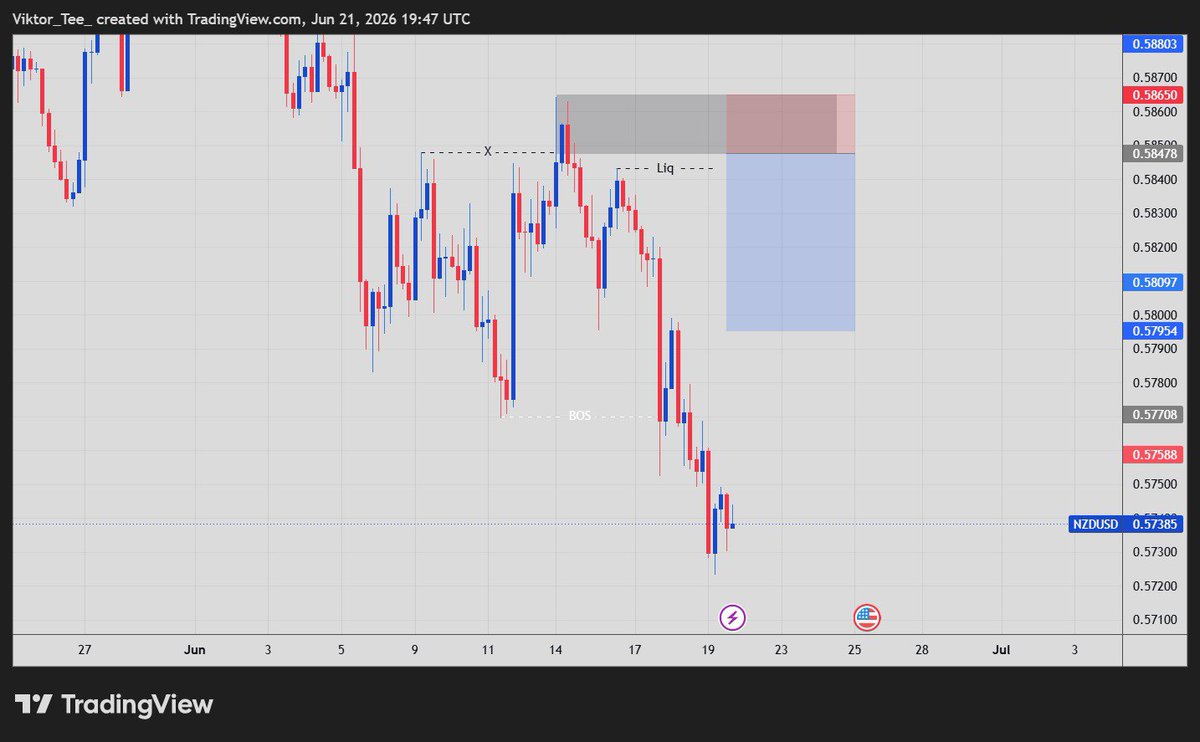The width and height of the screenshot is (1200, 742).
Task: Click date 14 on the time axis
Action: tap(556, 650)
